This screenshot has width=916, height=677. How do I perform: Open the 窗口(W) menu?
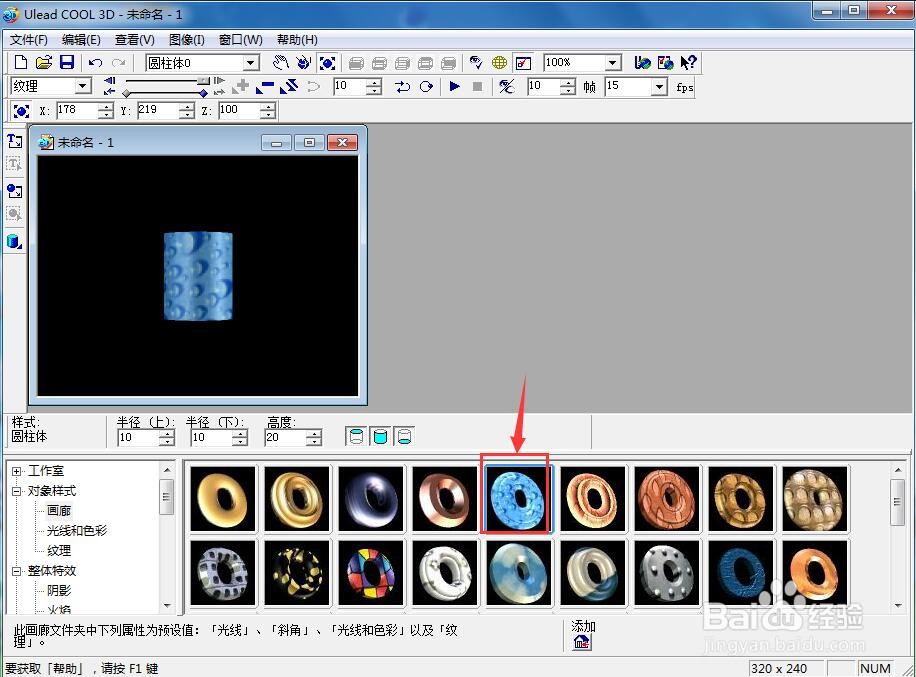(x=241, y=40)
